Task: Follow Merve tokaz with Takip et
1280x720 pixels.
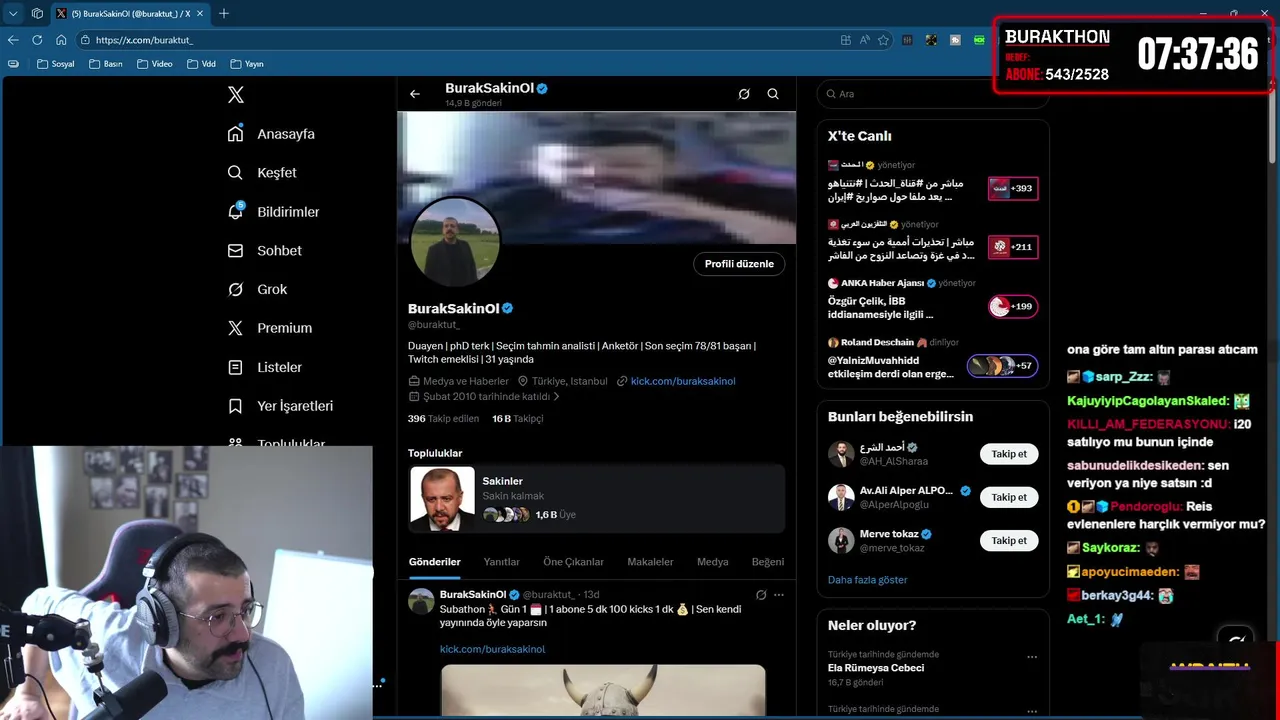Action: pyautogui.click(x=1009, y=540)
